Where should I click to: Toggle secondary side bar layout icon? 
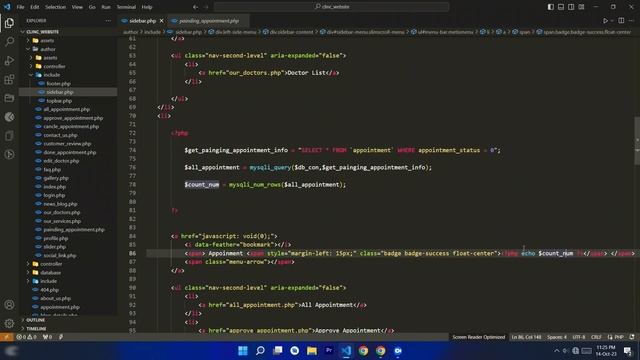point(571,7)
